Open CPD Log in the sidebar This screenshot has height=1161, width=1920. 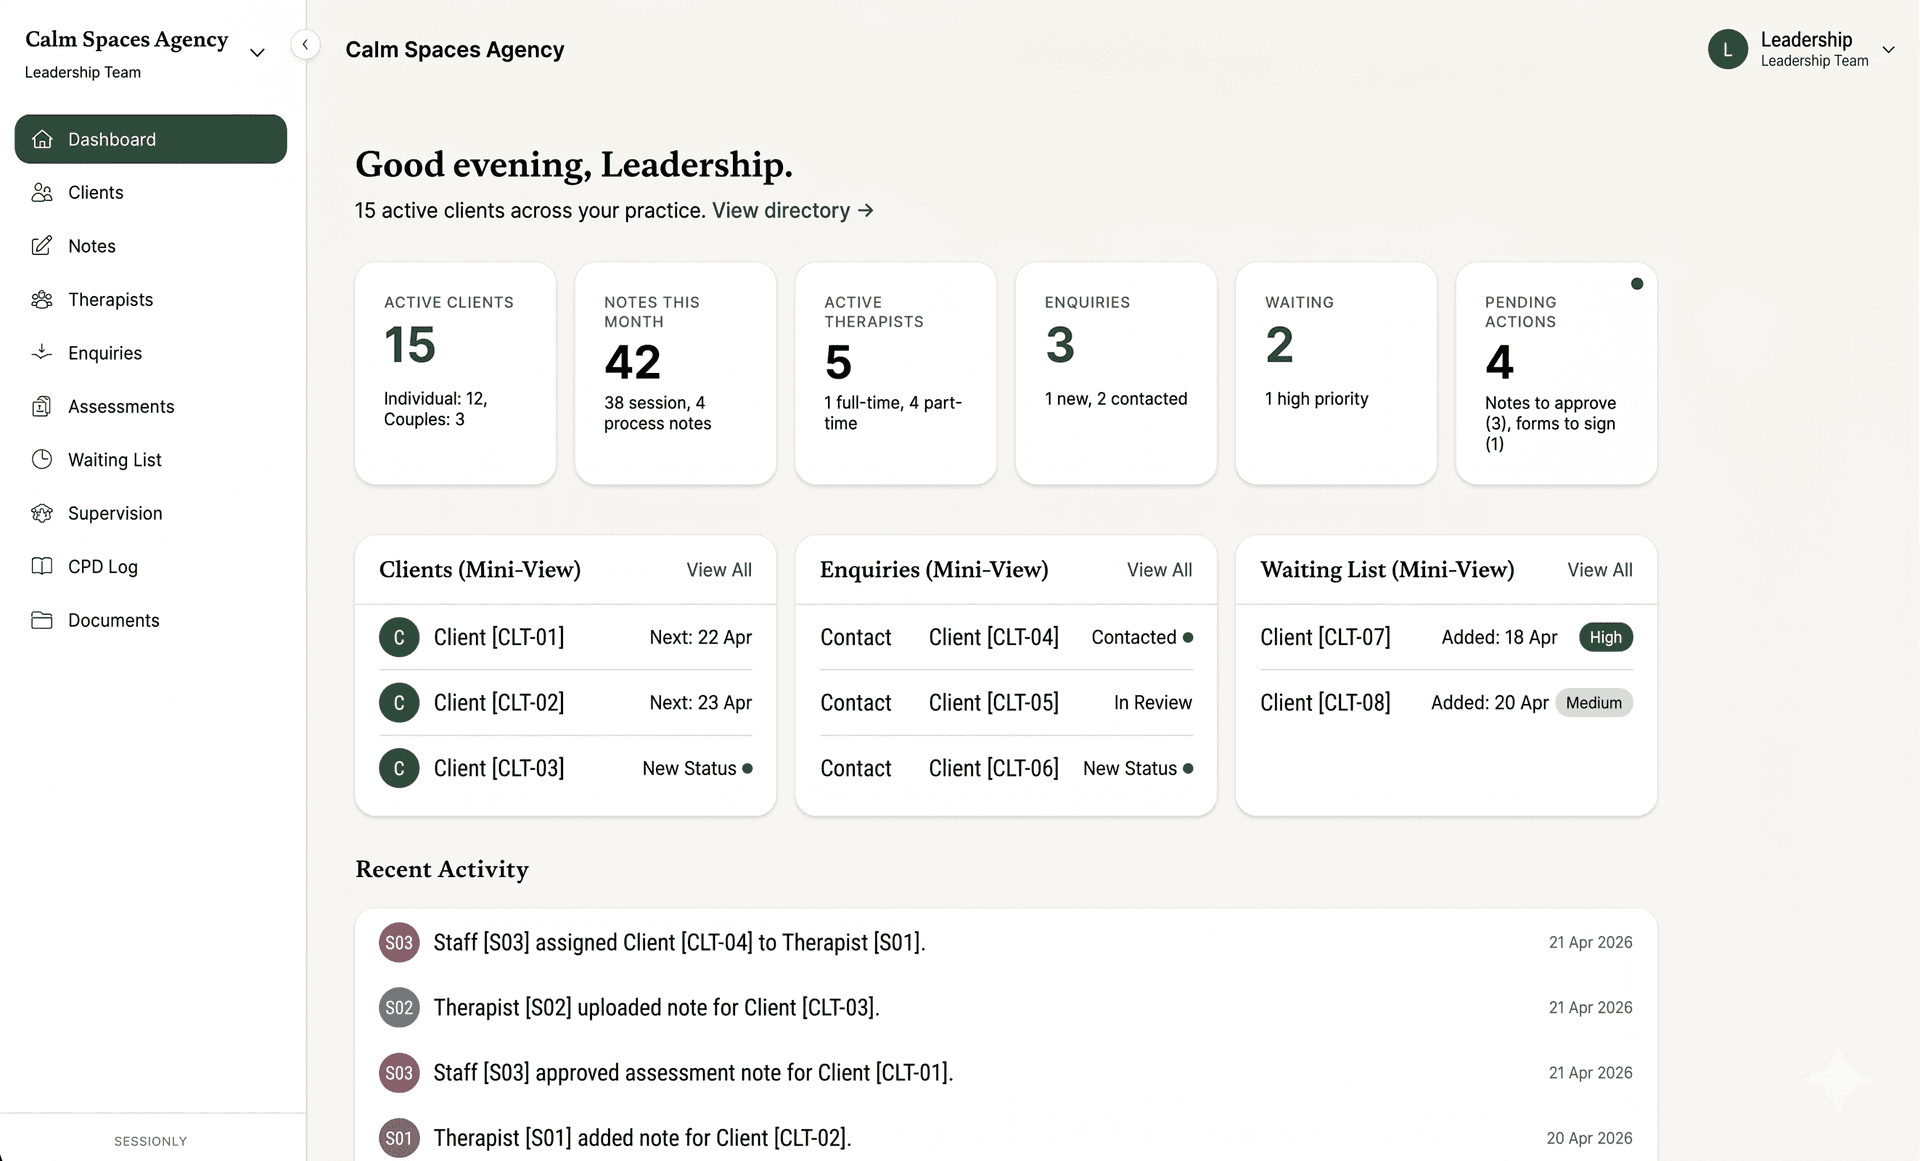151,566
